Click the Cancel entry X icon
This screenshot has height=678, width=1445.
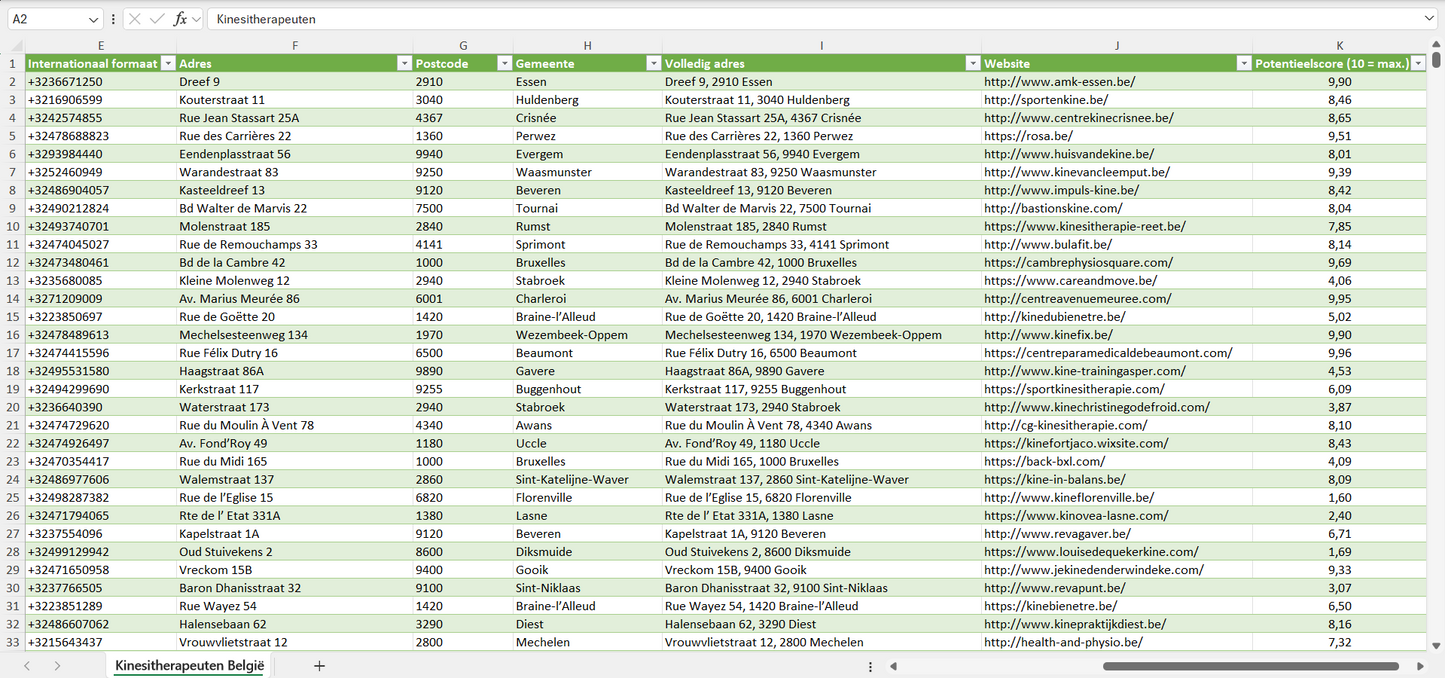[x=135, y=19]
